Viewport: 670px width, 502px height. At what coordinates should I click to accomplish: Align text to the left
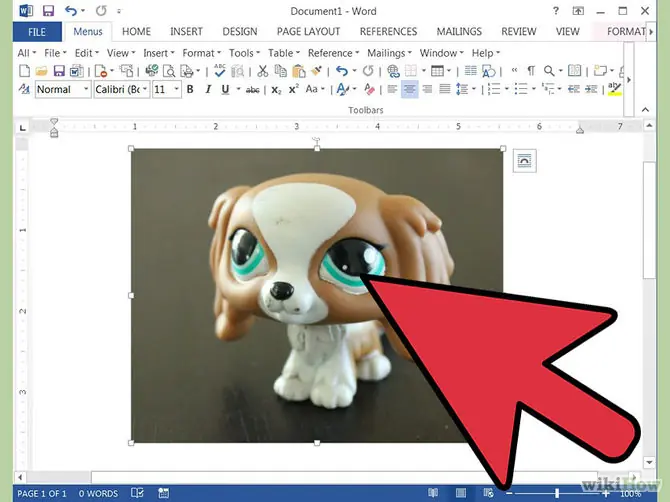tap(392, 89)
